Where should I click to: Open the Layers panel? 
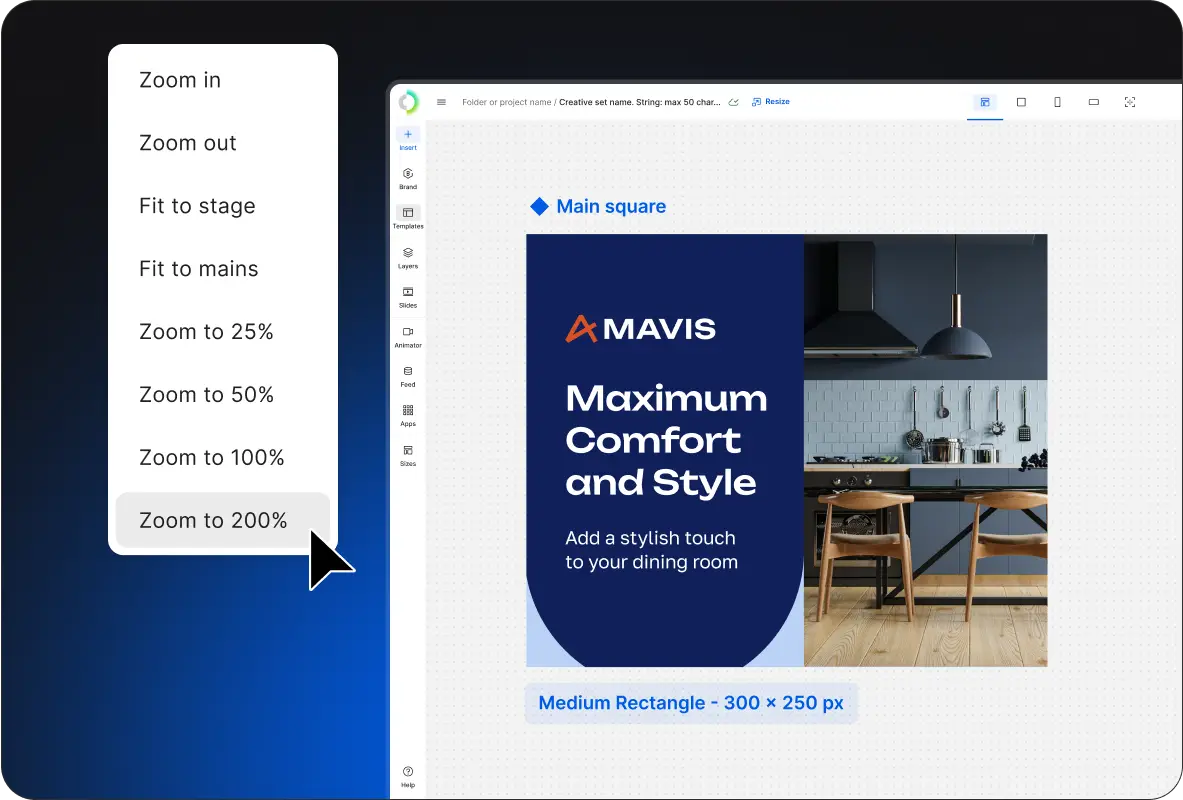[408, 258]
